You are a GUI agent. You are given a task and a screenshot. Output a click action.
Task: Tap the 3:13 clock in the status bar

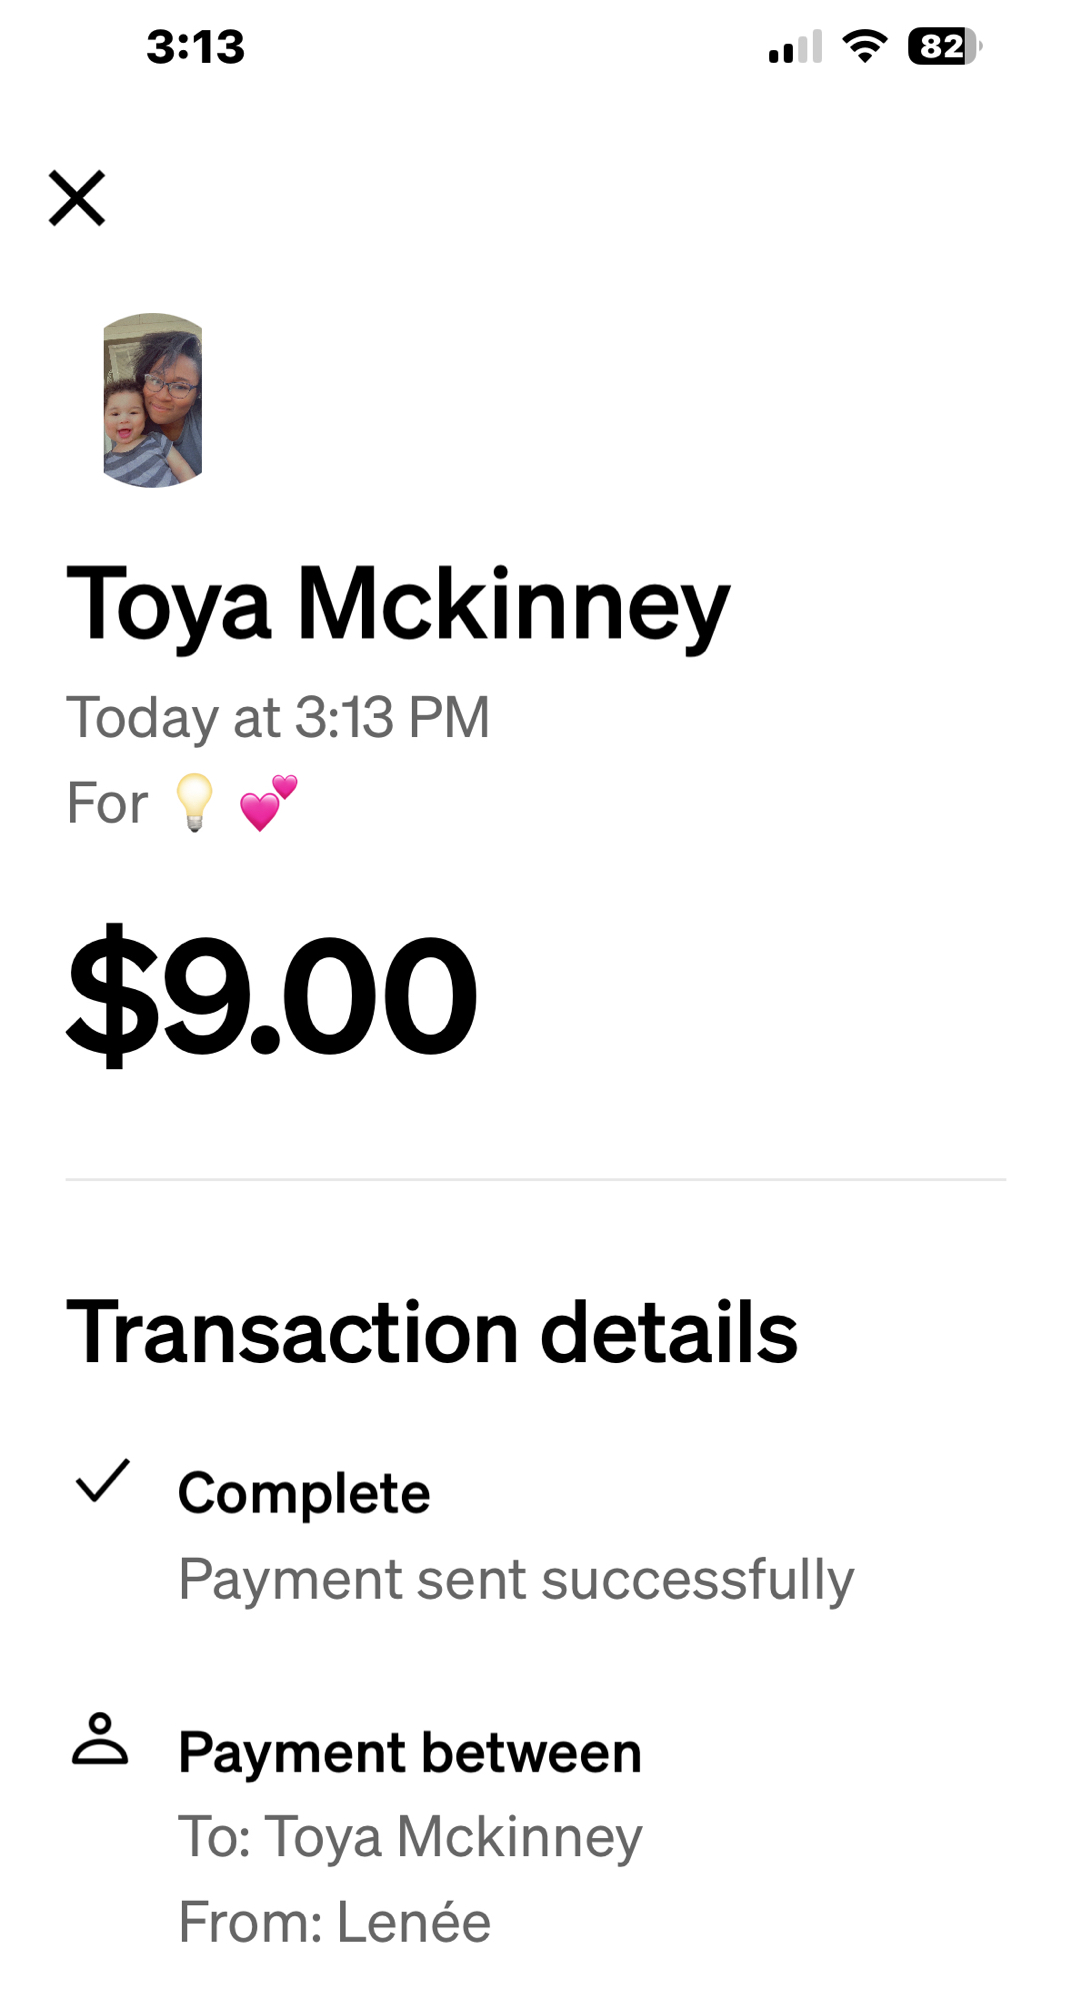tap(195, 47)
